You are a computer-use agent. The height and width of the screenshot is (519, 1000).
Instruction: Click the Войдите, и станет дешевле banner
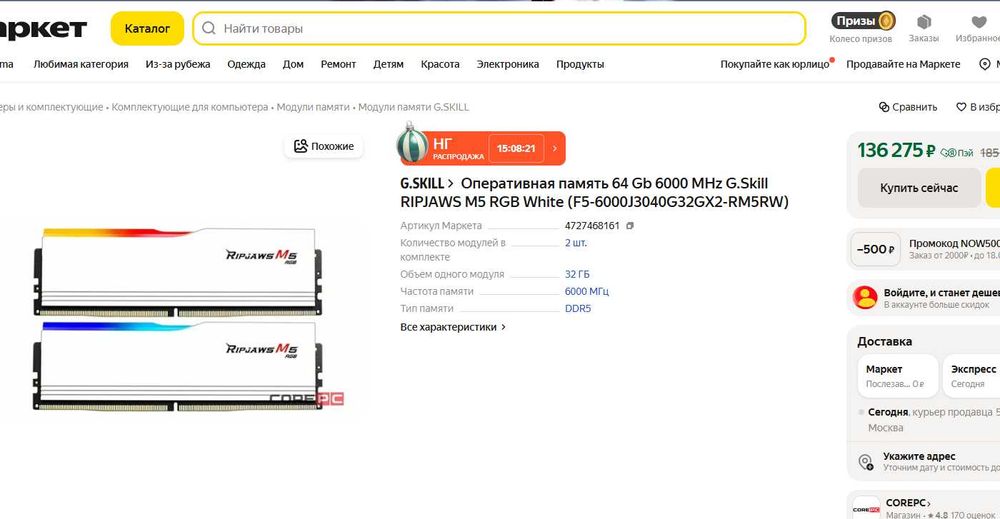(x=925, y=298)
